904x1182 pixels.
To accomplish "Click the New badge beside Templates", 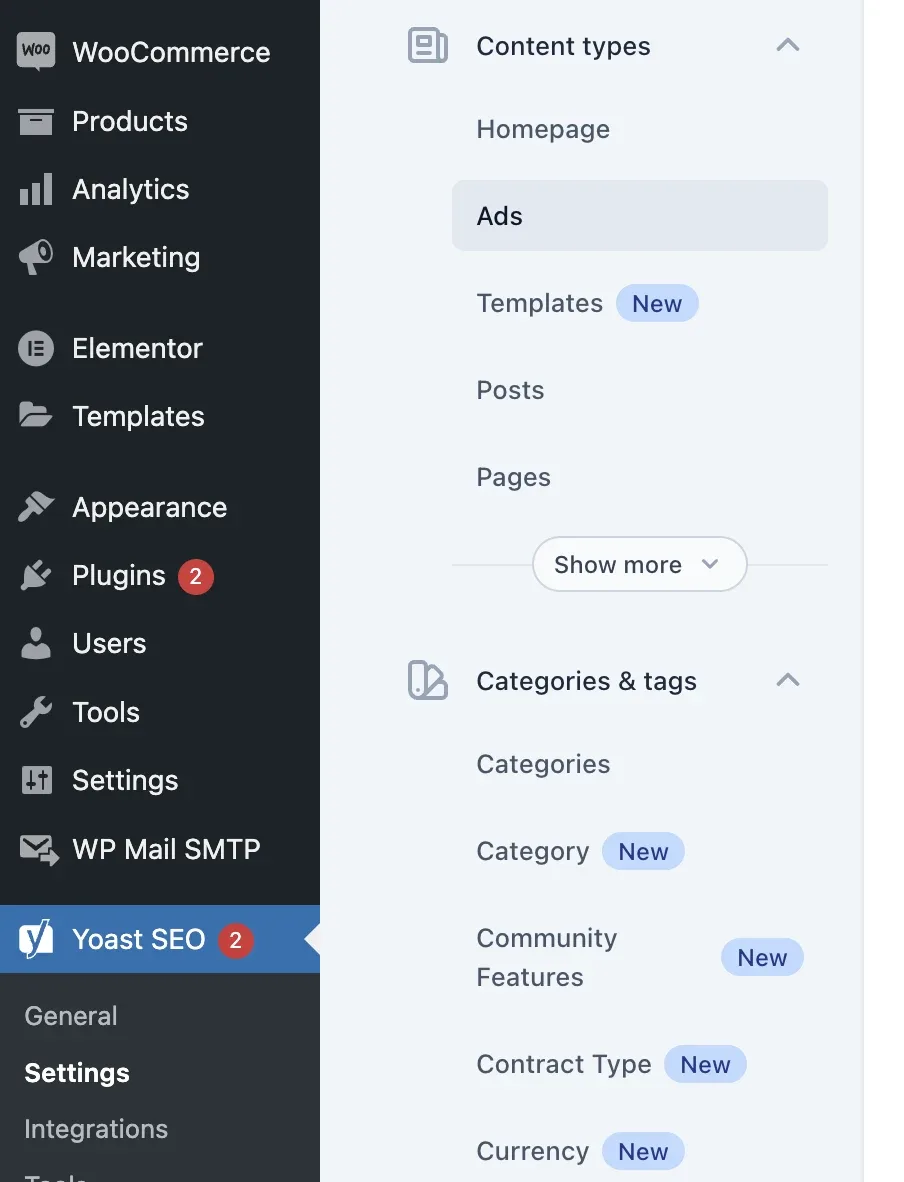I will click(657, 303).
